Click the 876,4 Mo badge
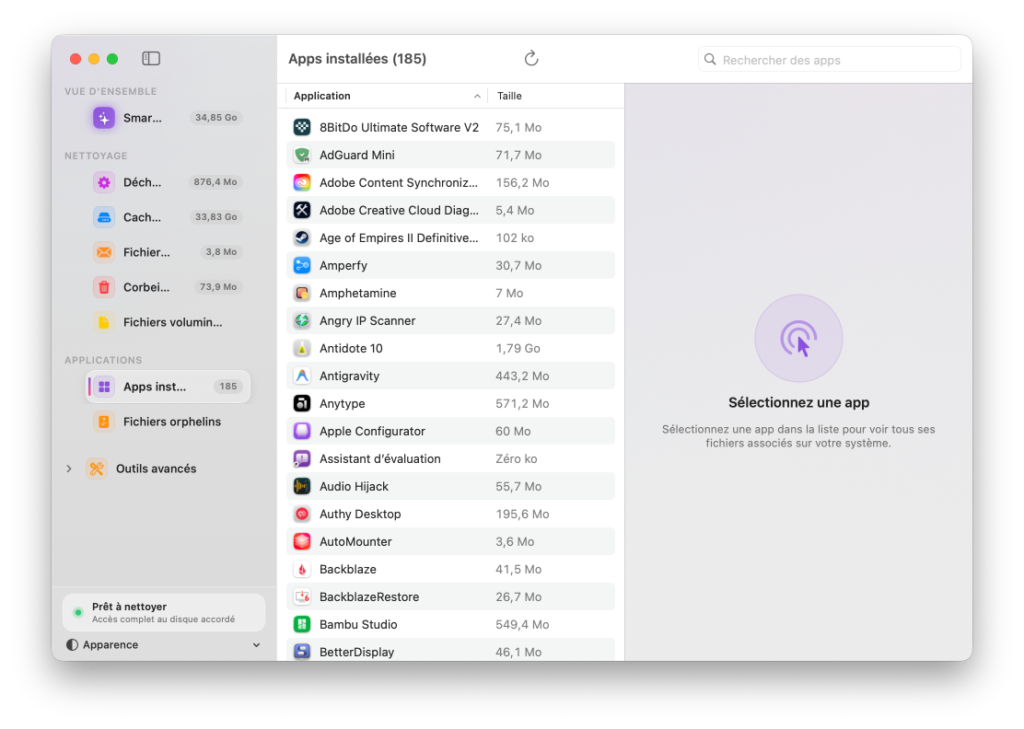The height and width of the screenshot is (729, 1024). [x=216, y=182]
